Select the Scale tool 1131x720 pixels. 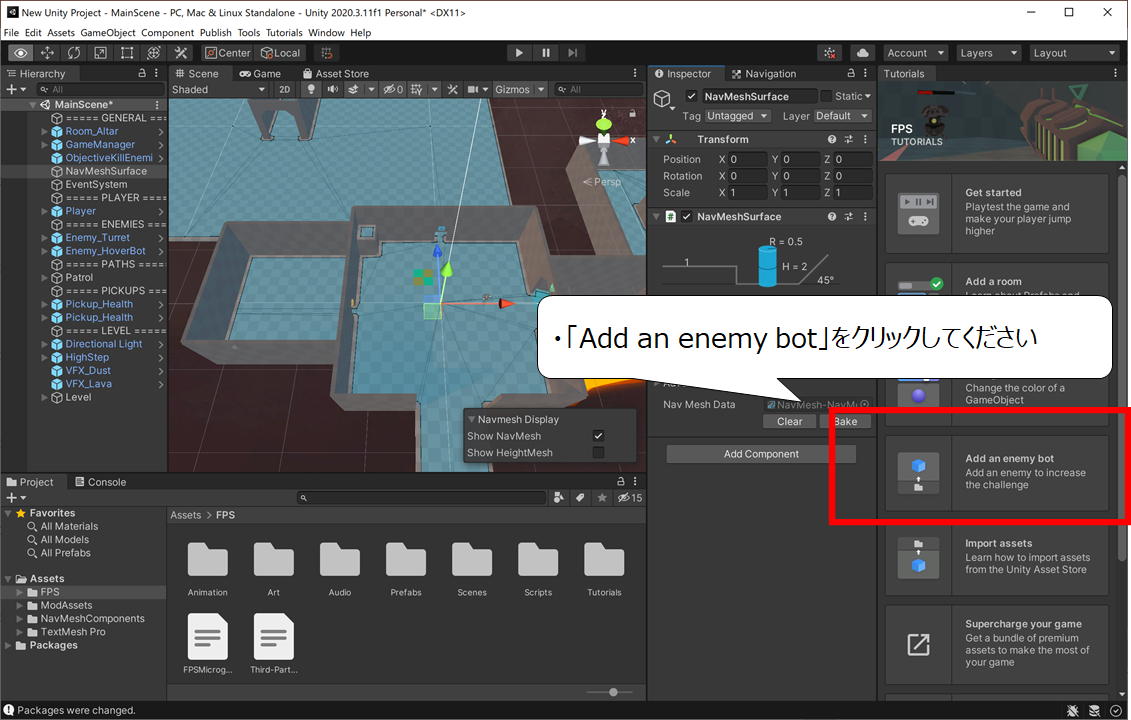coord(100,53)
